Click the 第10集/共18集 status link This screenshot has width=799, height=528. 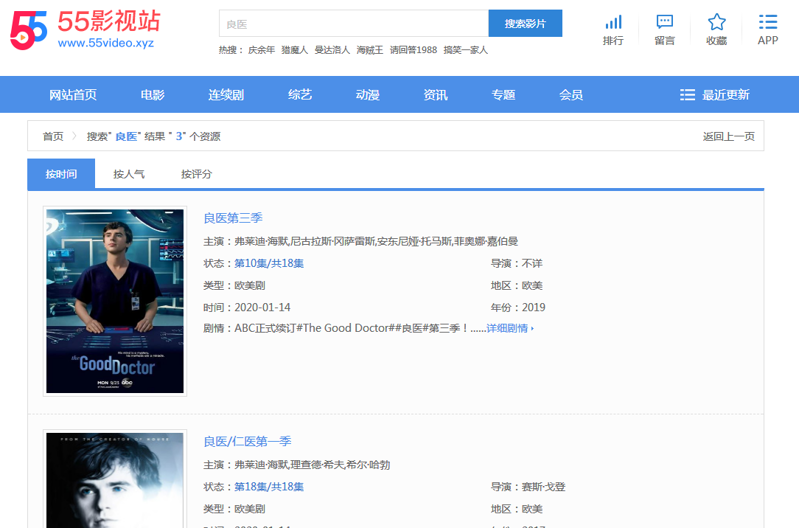(269, 263)
